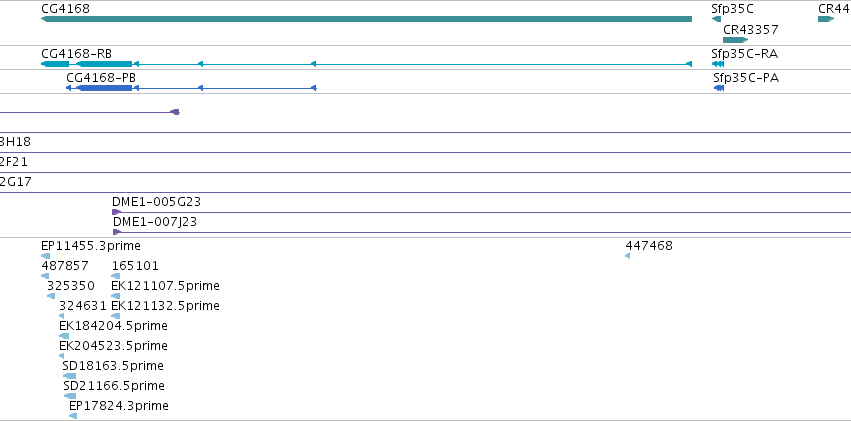Click the CG4168-PB rightmost exon arrow
Screen dimensions: 851x421
tap(313, 88)
